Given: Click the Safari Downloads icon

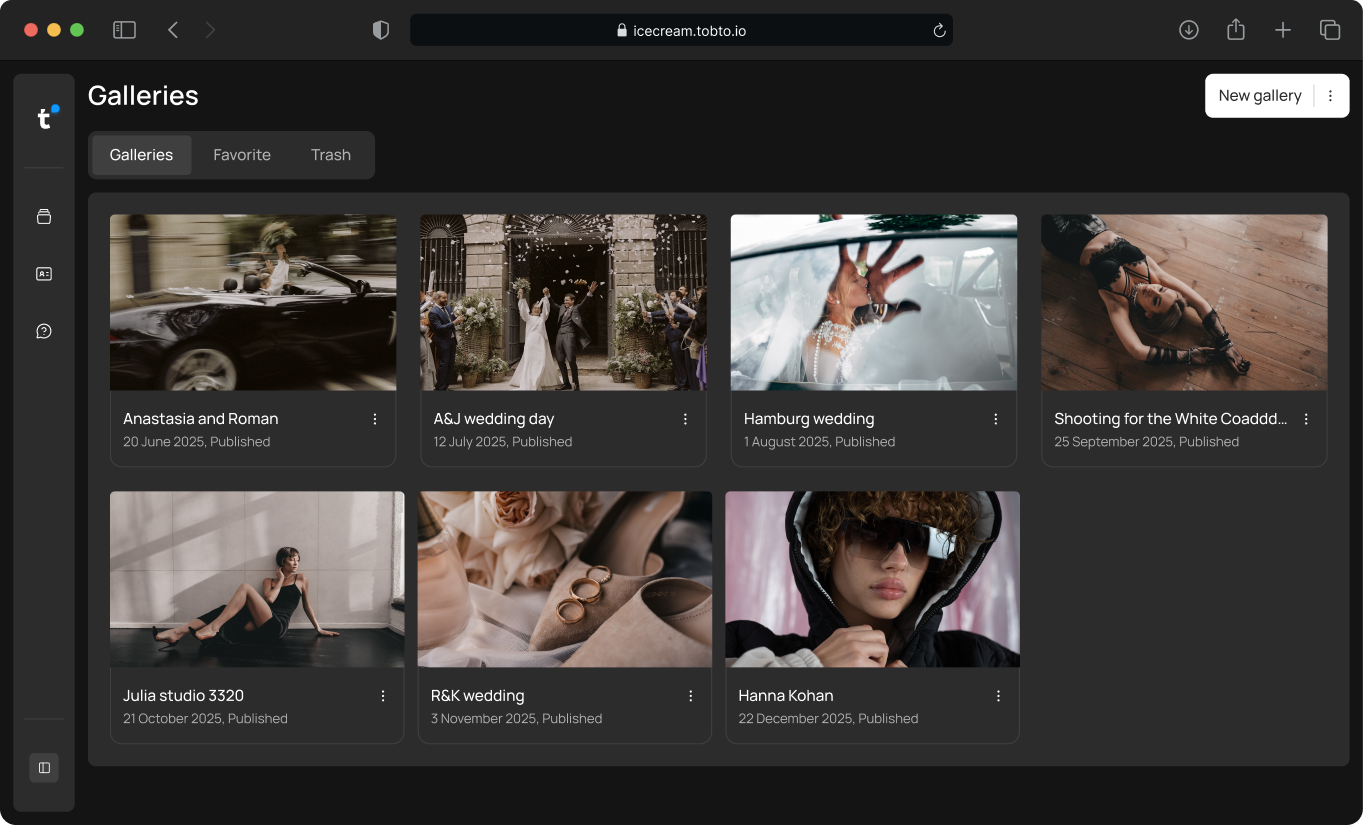Looking at the screenshot, I should point(1188,29).
